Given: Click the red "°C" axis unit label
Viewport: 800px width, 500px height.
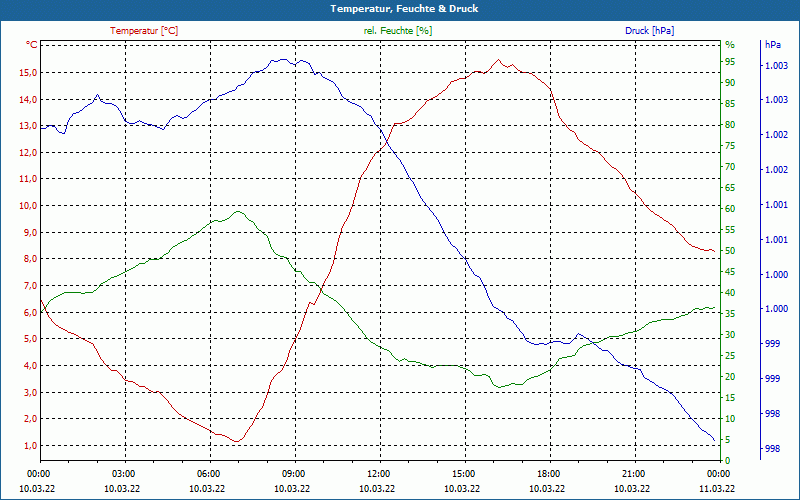Looking at the screenshot, I should tap(32, 45).
